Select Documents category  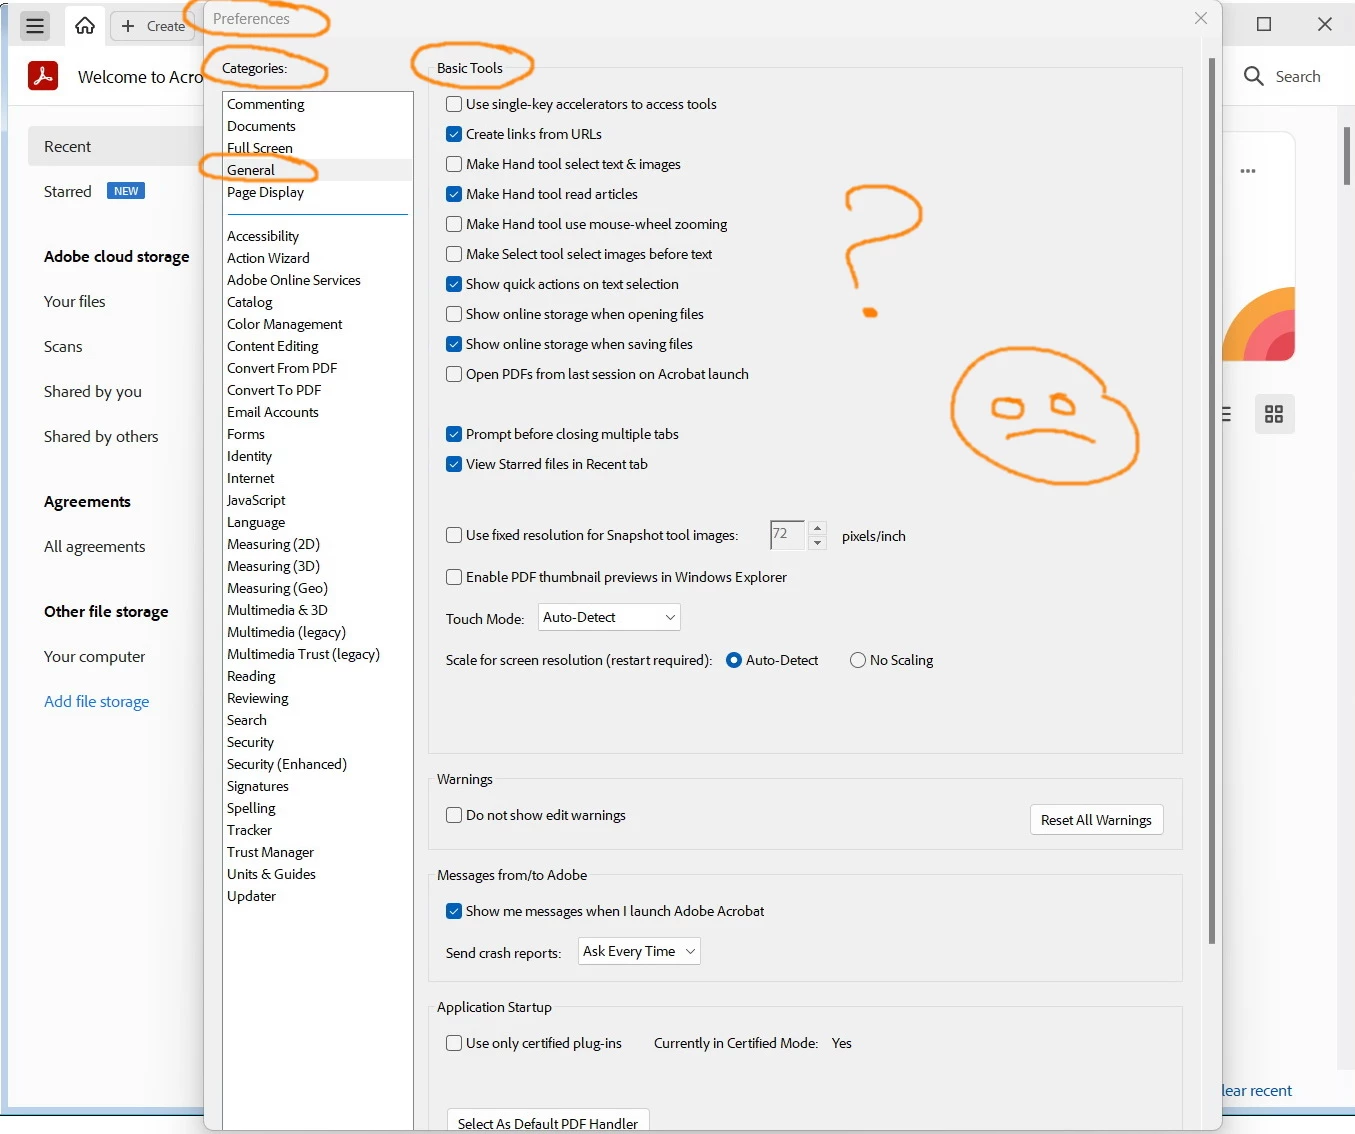point(261,126)
